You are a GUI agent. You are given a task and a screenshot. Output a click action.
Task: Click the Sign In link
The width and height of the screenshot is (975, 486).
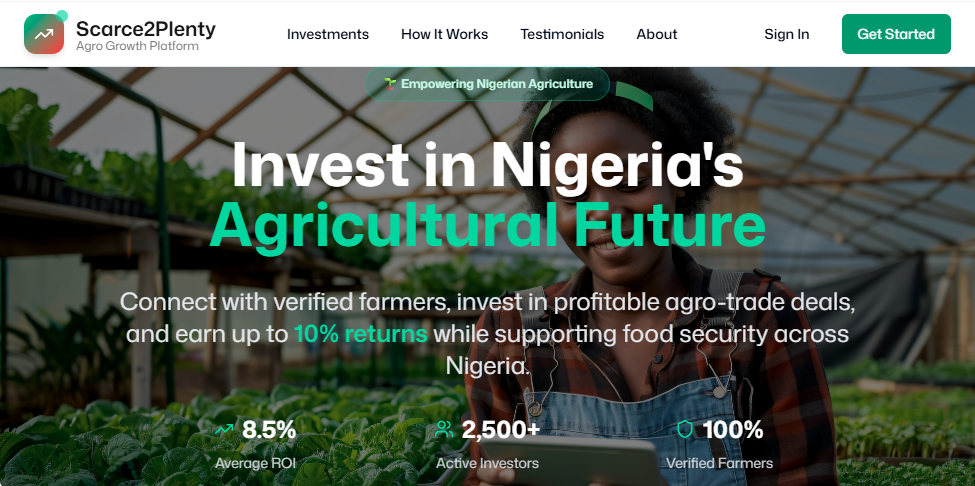786,34
